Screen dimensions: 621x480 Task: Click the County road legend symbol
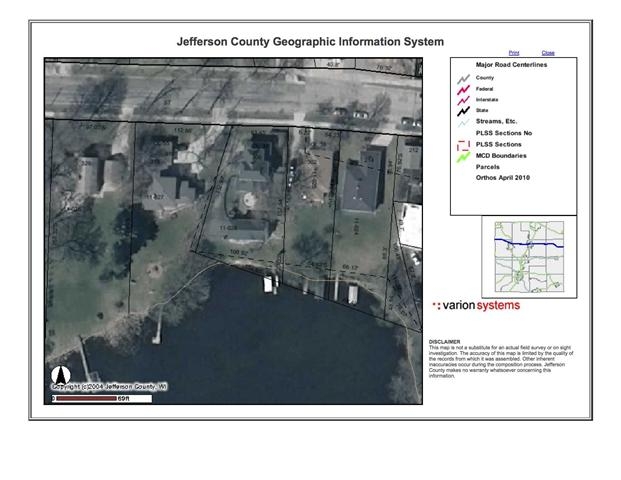point(463,78)
